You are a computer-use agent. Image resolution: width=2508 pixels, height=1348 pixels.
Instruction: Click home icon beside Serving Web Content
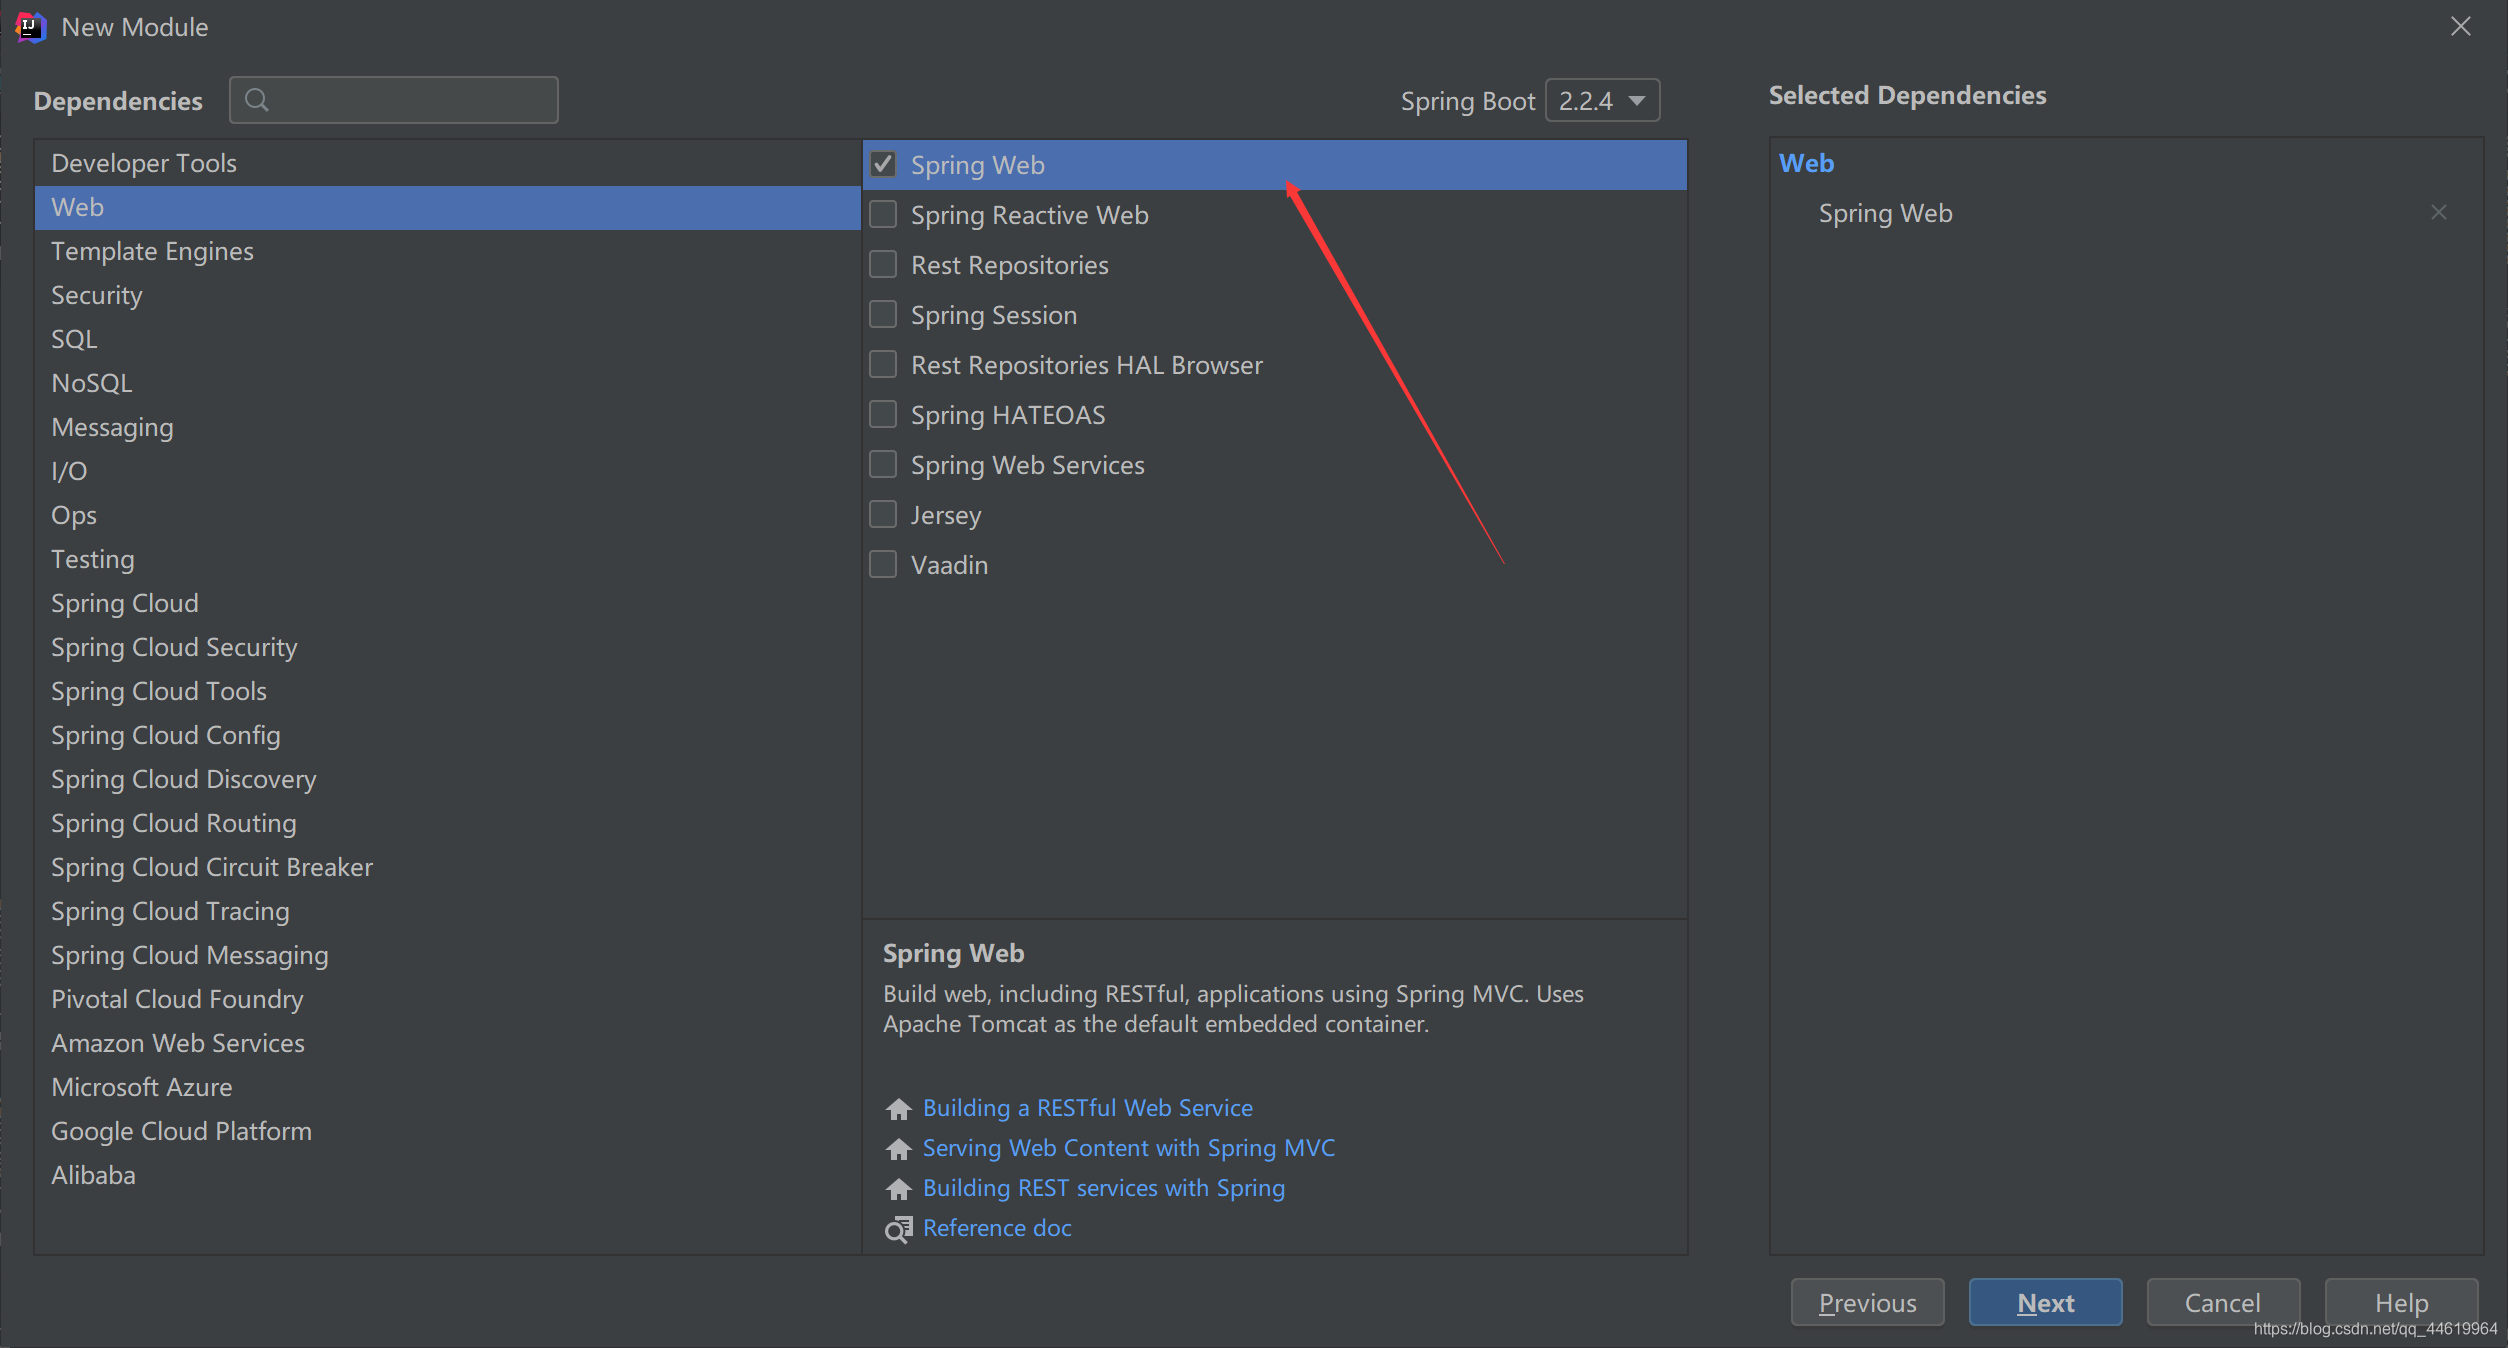898,1149
